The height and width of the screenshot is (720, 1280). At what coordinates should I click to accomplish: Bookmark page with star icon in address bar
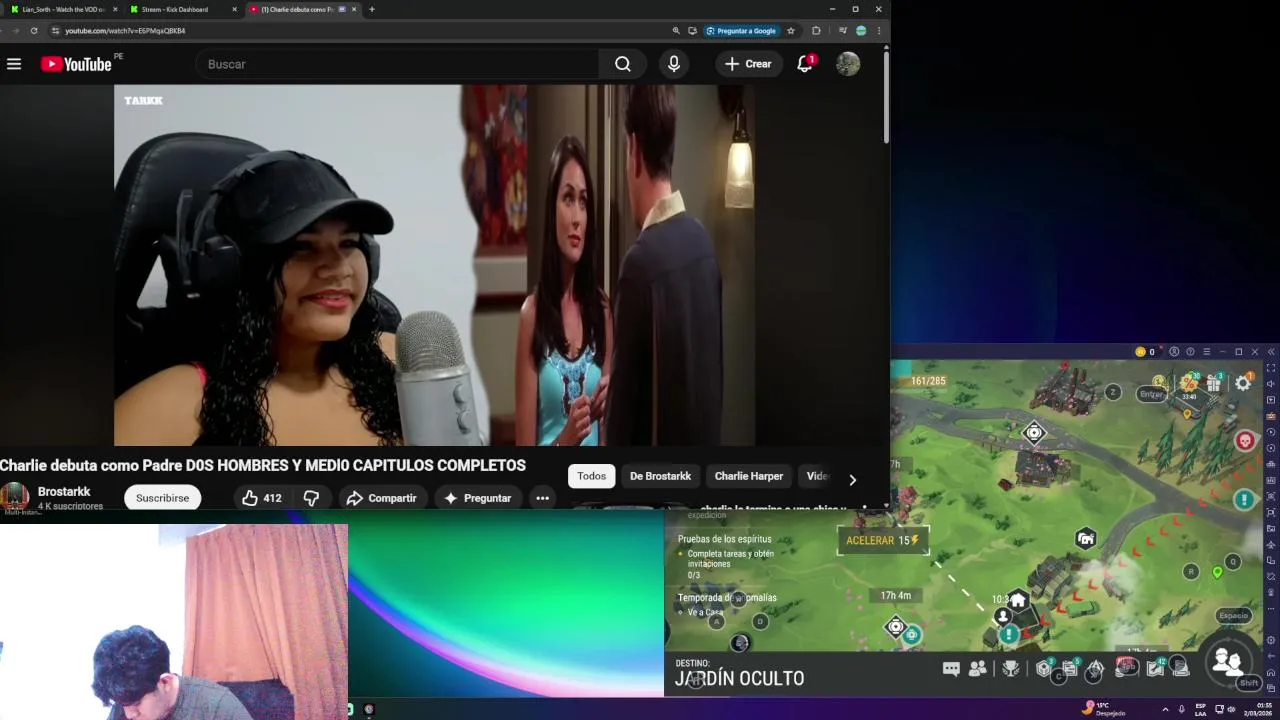(791, 31)
